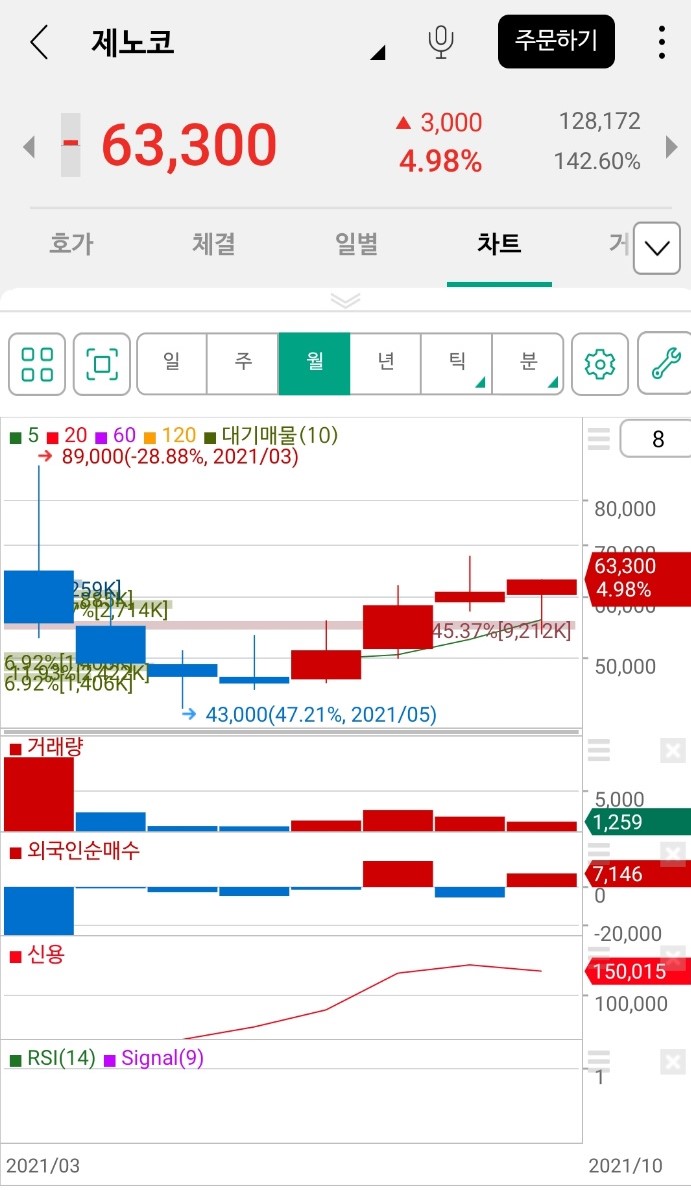Tap the volume value tag 1,259
The image size is (691, 1190).
pos(636,822)
